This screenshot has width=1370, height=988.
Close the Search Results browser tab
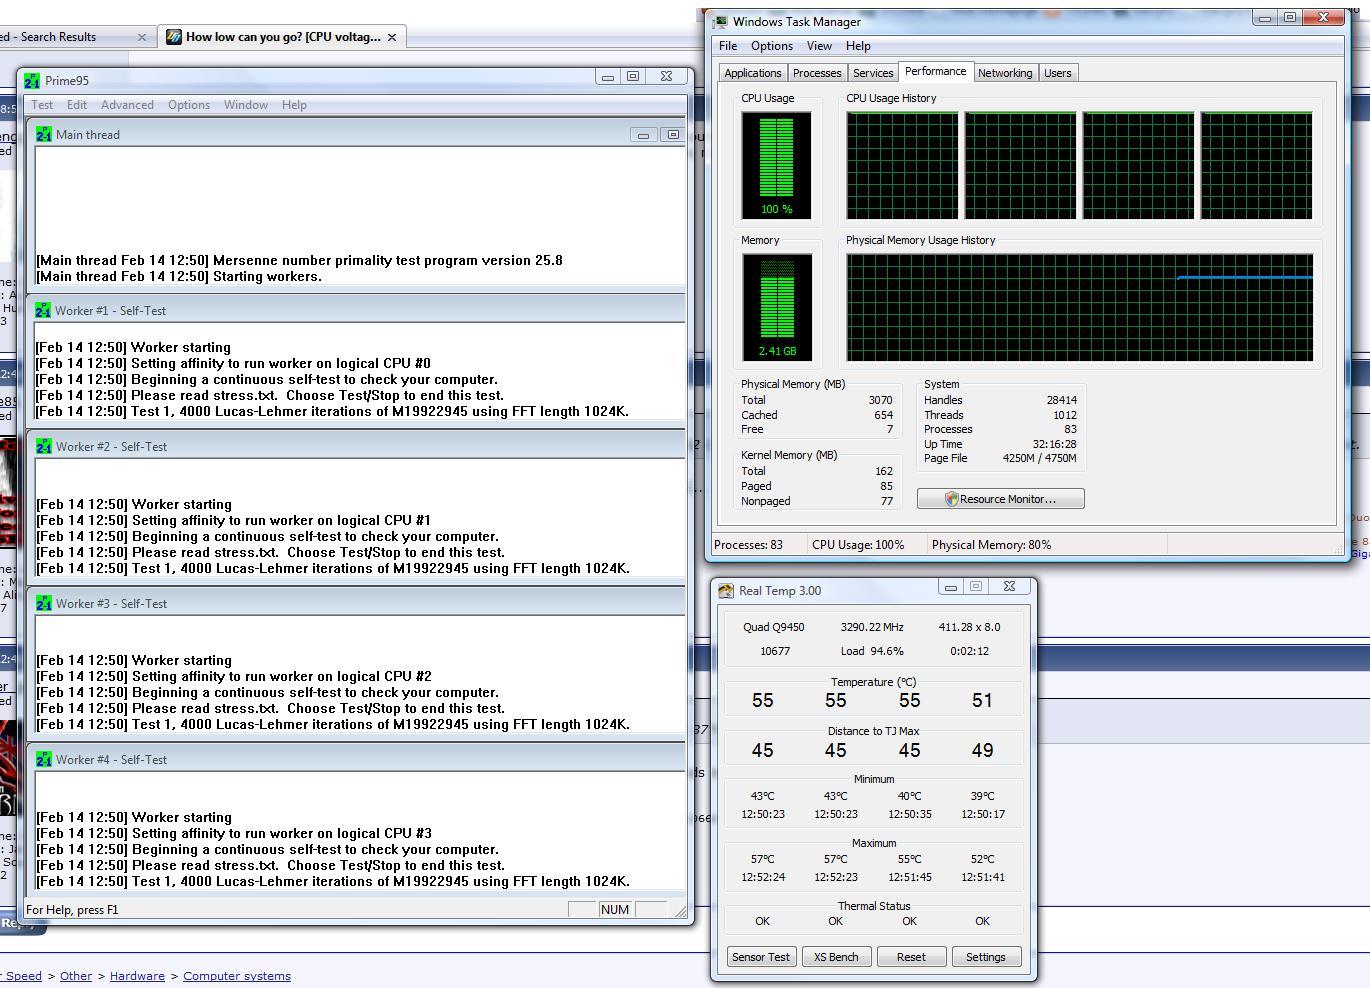pos(141,37)
